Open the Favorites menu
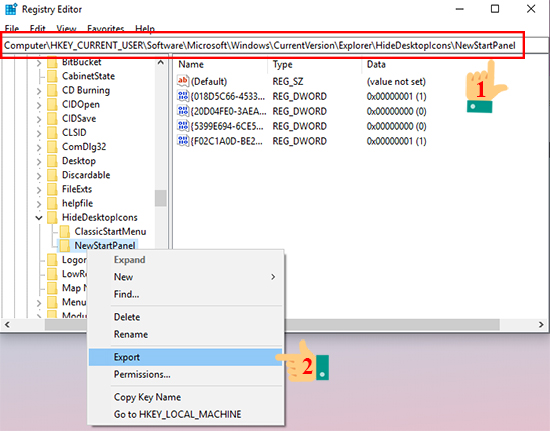 tap(106, 29)
